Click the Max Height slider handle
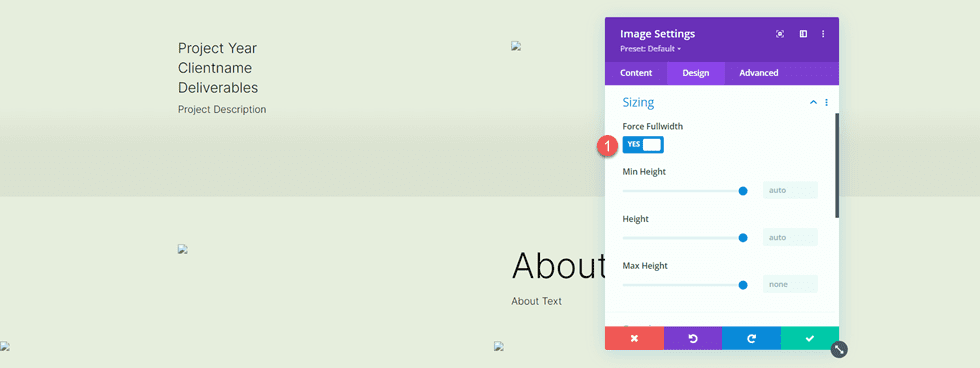The height and width of the screenshot is (368, 980). click(x=743, y=285)
